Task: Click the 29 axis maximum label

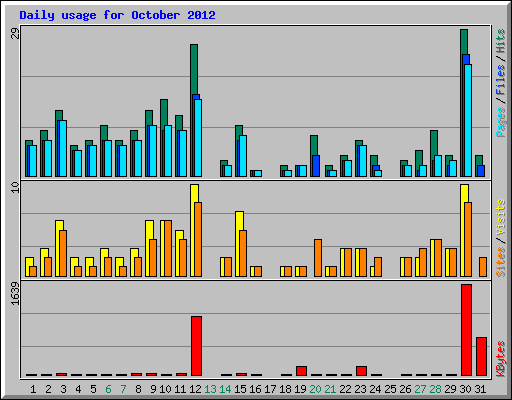Action: (15, 33)
